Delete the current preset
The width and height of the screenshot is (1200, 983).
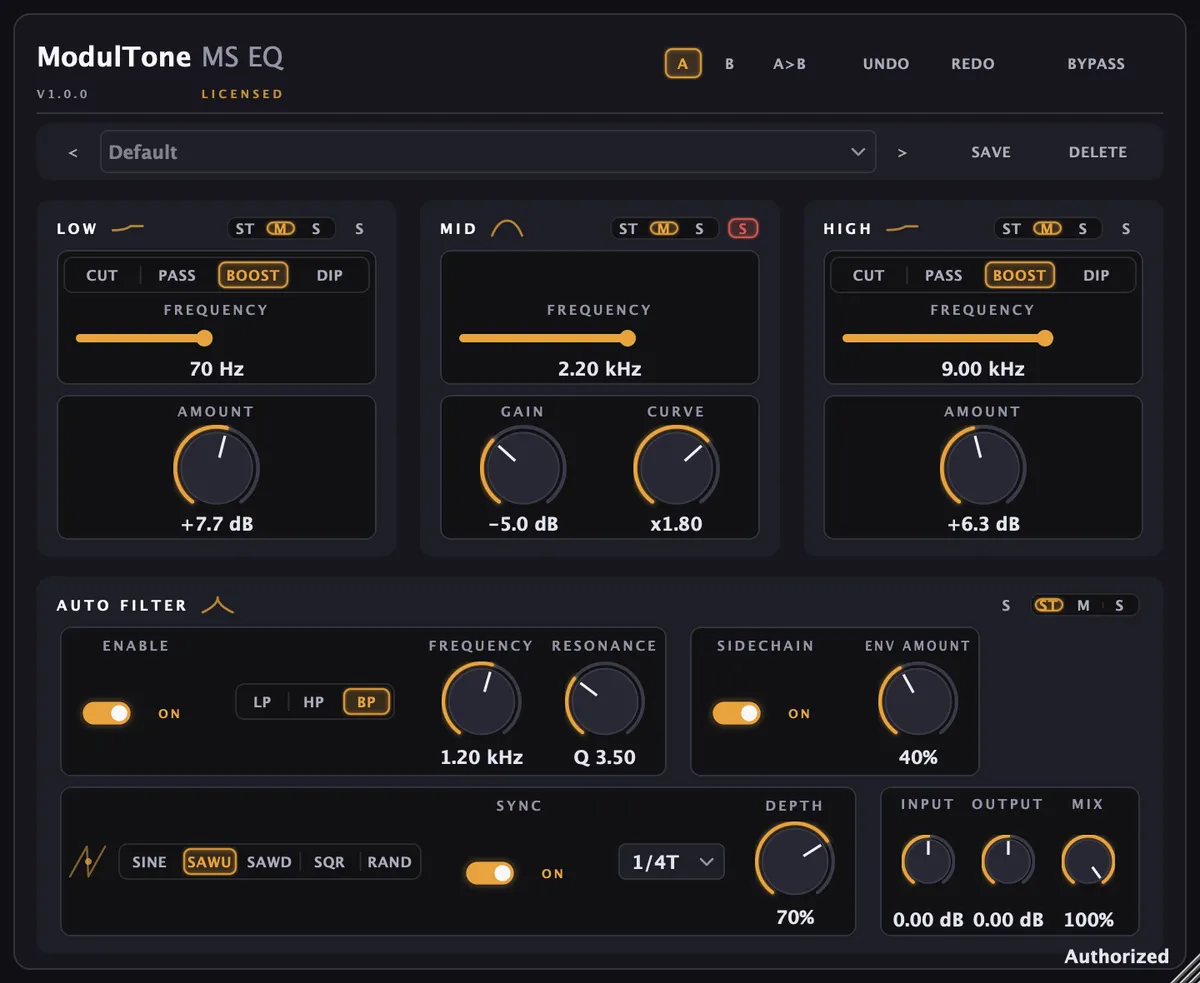(1098, 152)
